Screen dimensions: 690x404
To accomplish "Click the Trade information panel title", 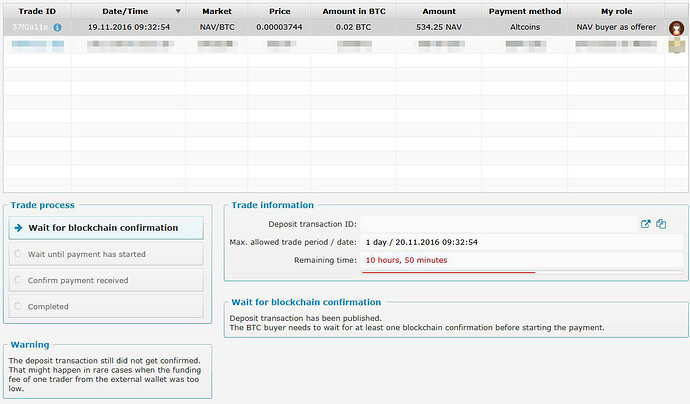I will click(272, 205).
